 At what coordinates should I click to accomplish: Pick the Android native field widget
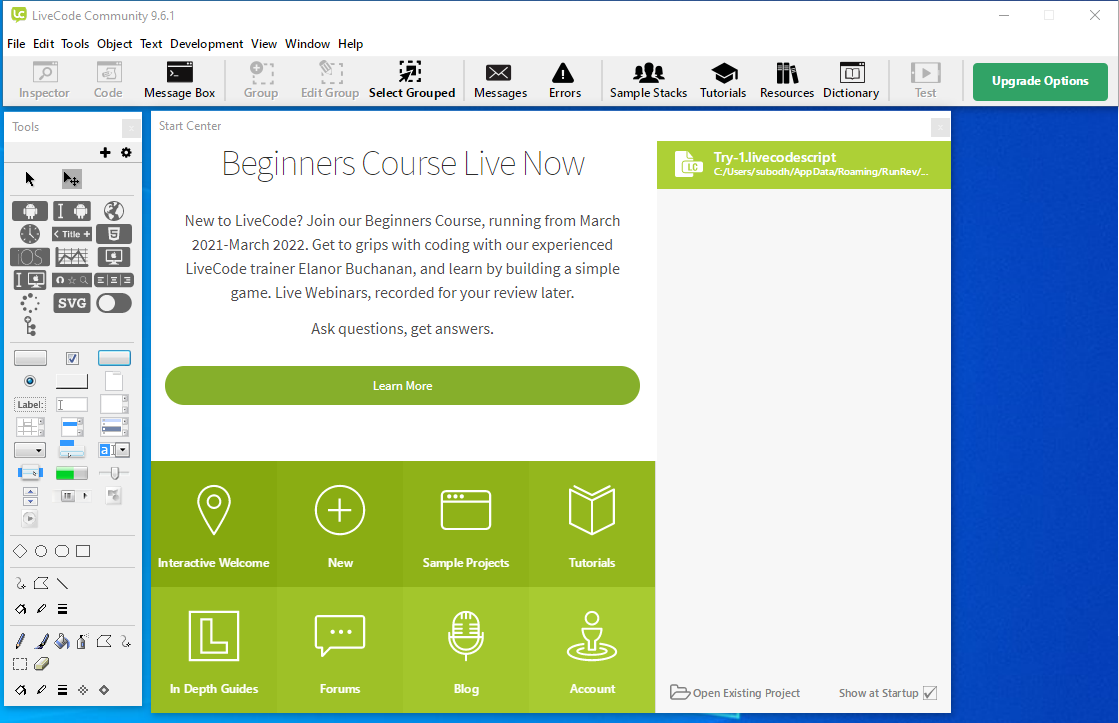pos(72,211)
